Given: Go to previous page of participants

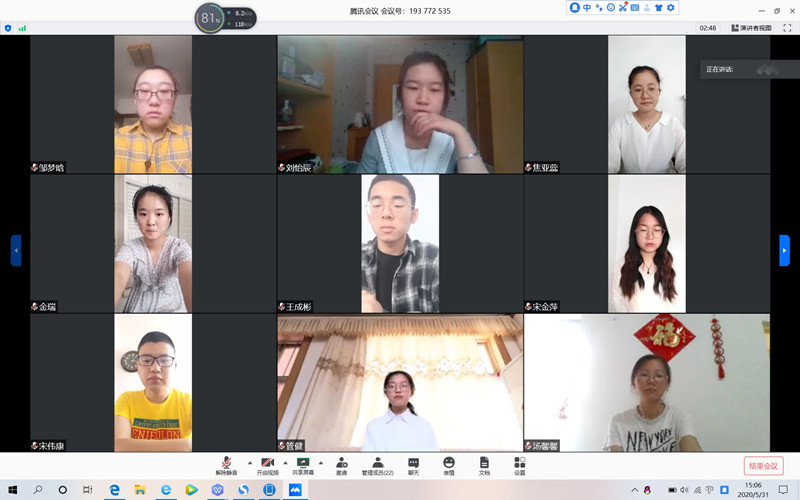Looking at the screenshot, I should pyautogui.click(x=16, y=250).
